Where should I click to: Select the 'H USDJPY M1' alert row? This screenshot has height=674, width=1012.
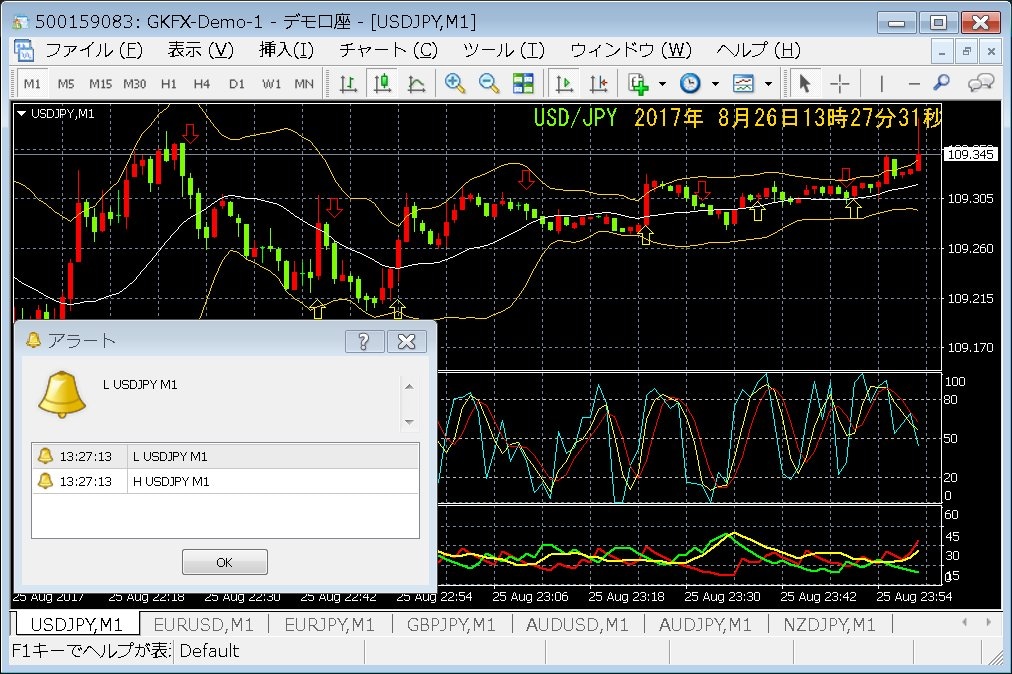(225, 482)
